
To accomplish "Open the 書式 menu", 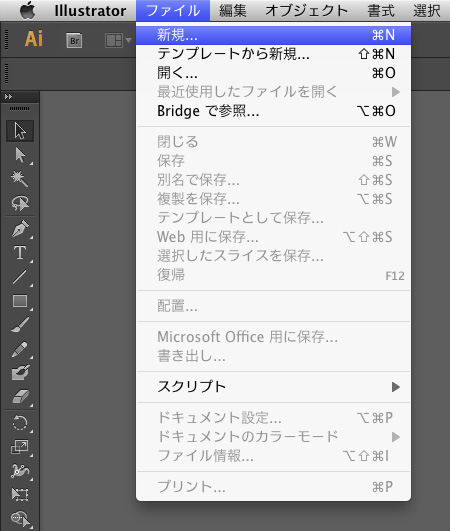I will click(381, 11).
